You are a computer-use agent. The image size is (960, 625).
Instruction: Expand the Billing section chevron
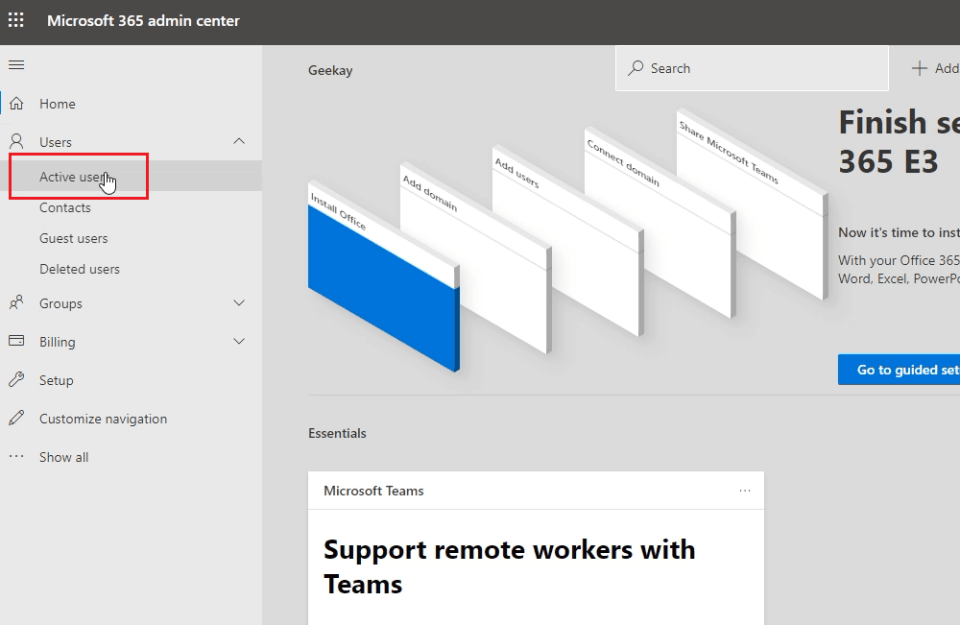[239, 341]
